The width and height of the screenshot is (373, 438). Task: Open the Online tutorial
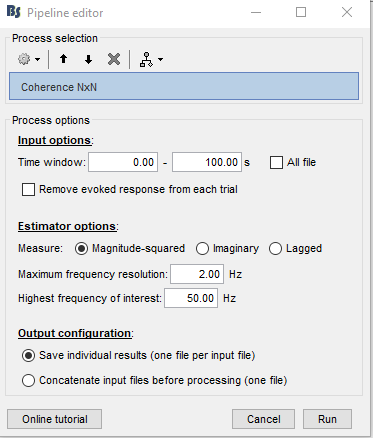coord(55,419)
